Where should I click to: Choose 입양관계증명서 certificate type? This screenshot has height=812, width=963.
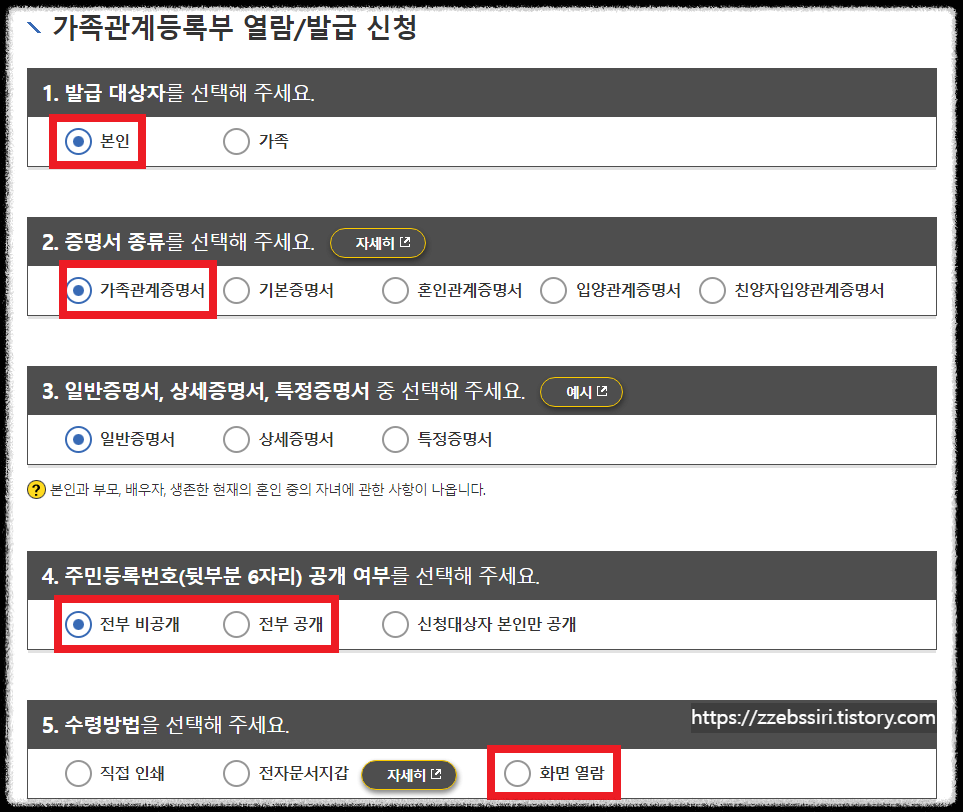(553, 290)
